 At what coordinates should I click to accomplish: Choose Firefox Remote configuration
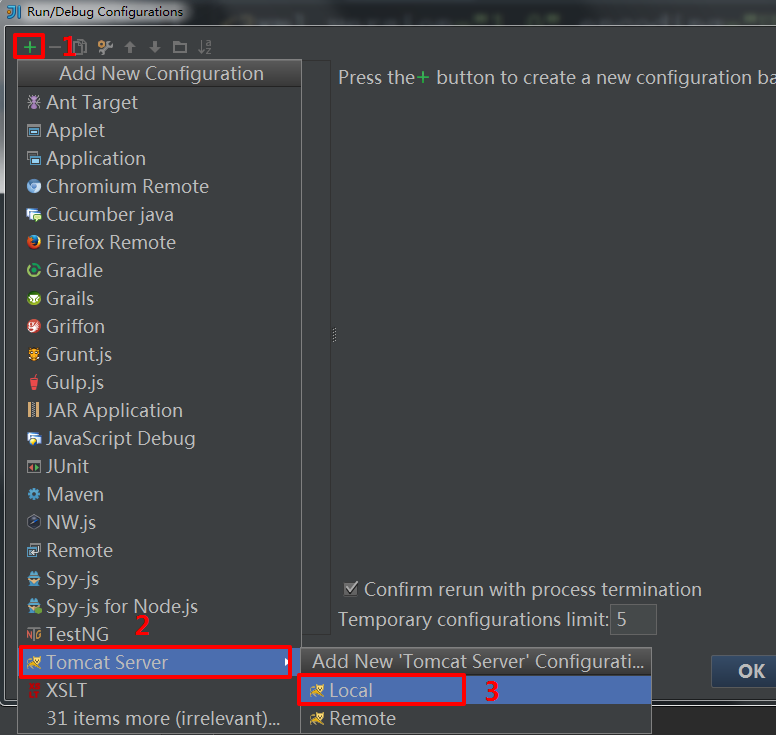[159, 243]
